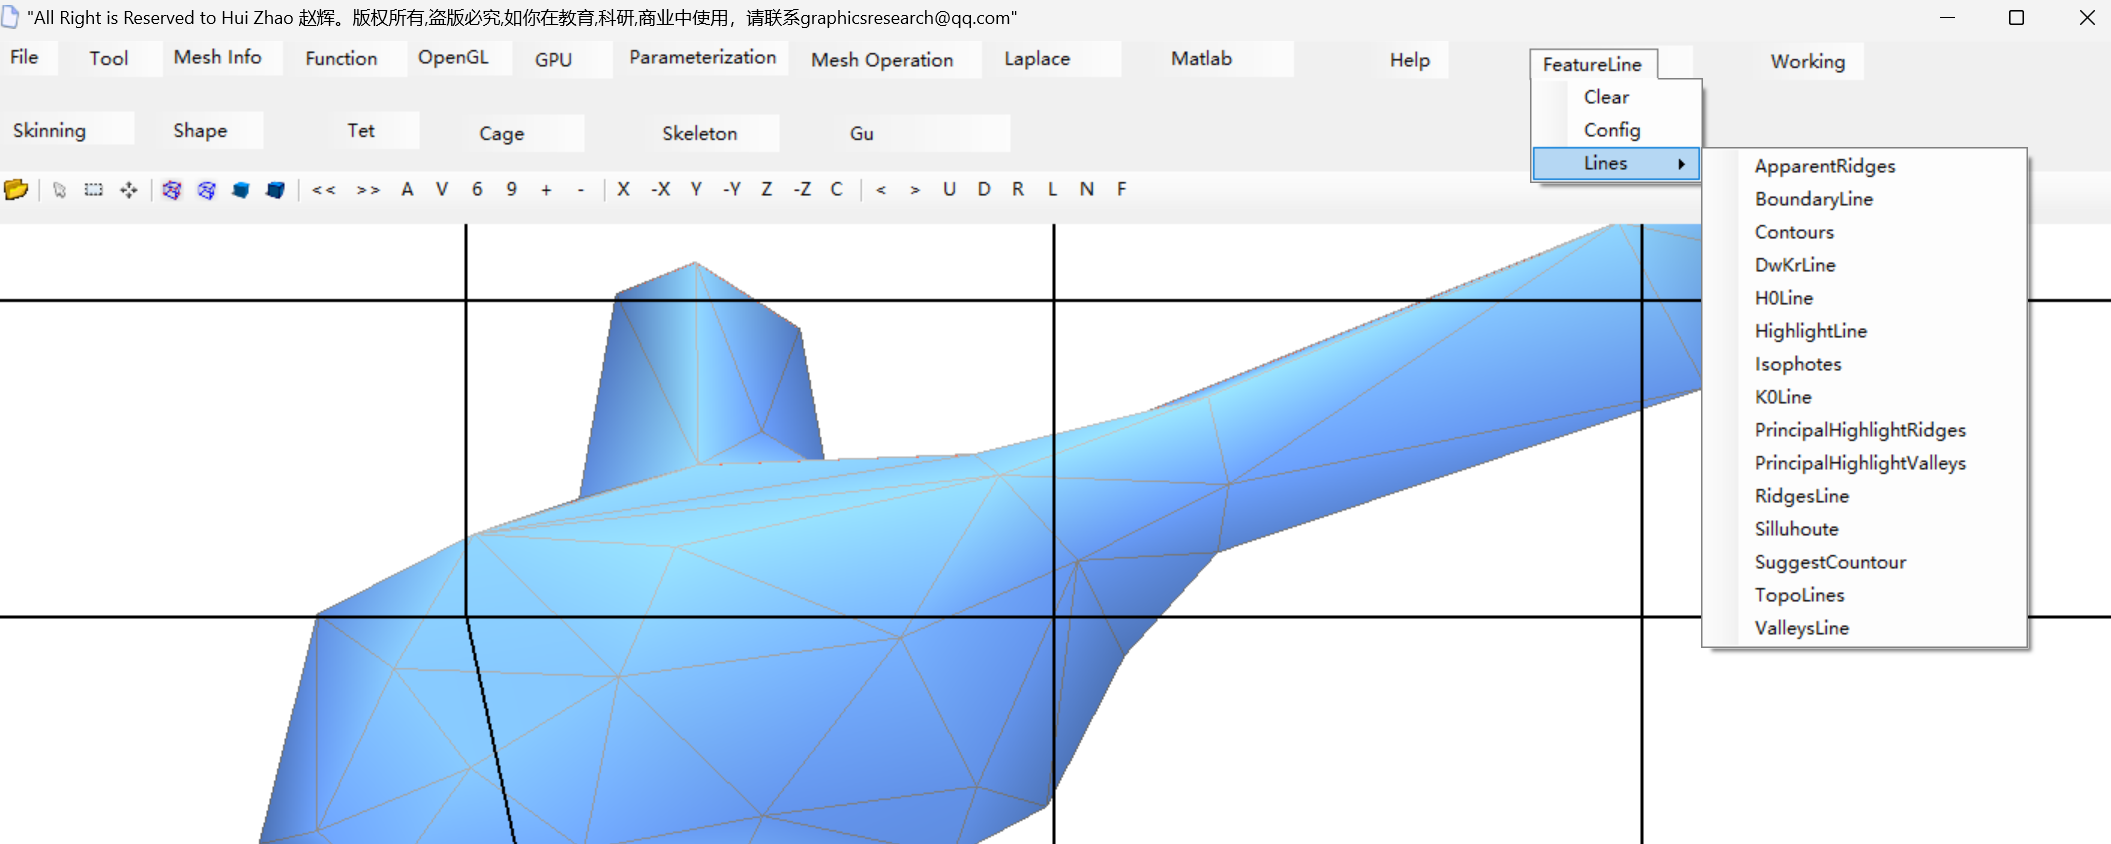Choose the dashed rectangle selection tool
2111x844 pixels.
click(94, 189)
